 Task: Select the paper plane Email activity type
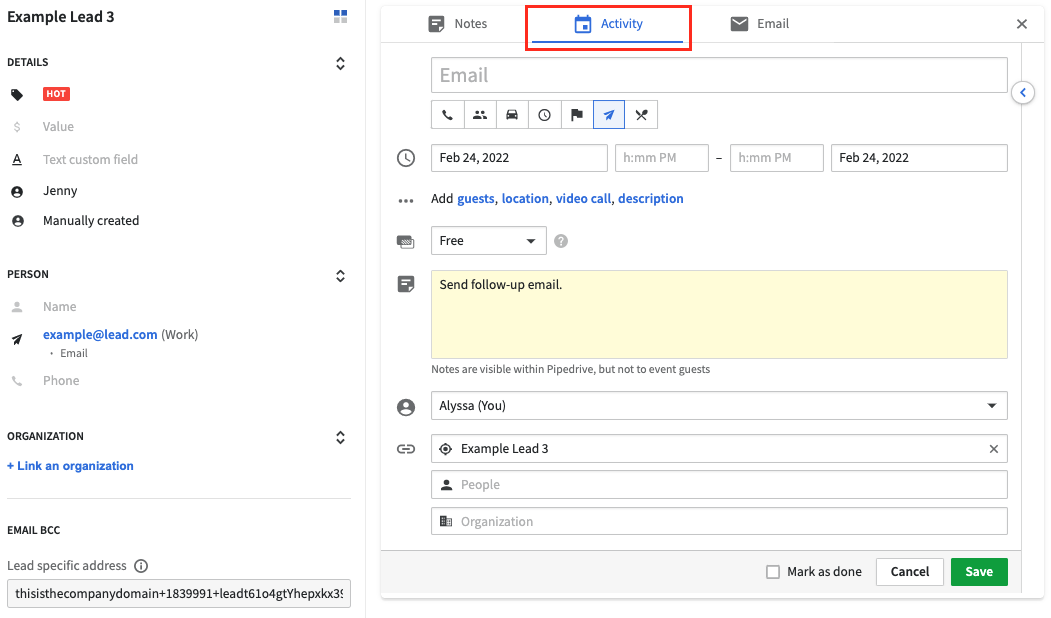pyautogui.click(x=609, y=115)
